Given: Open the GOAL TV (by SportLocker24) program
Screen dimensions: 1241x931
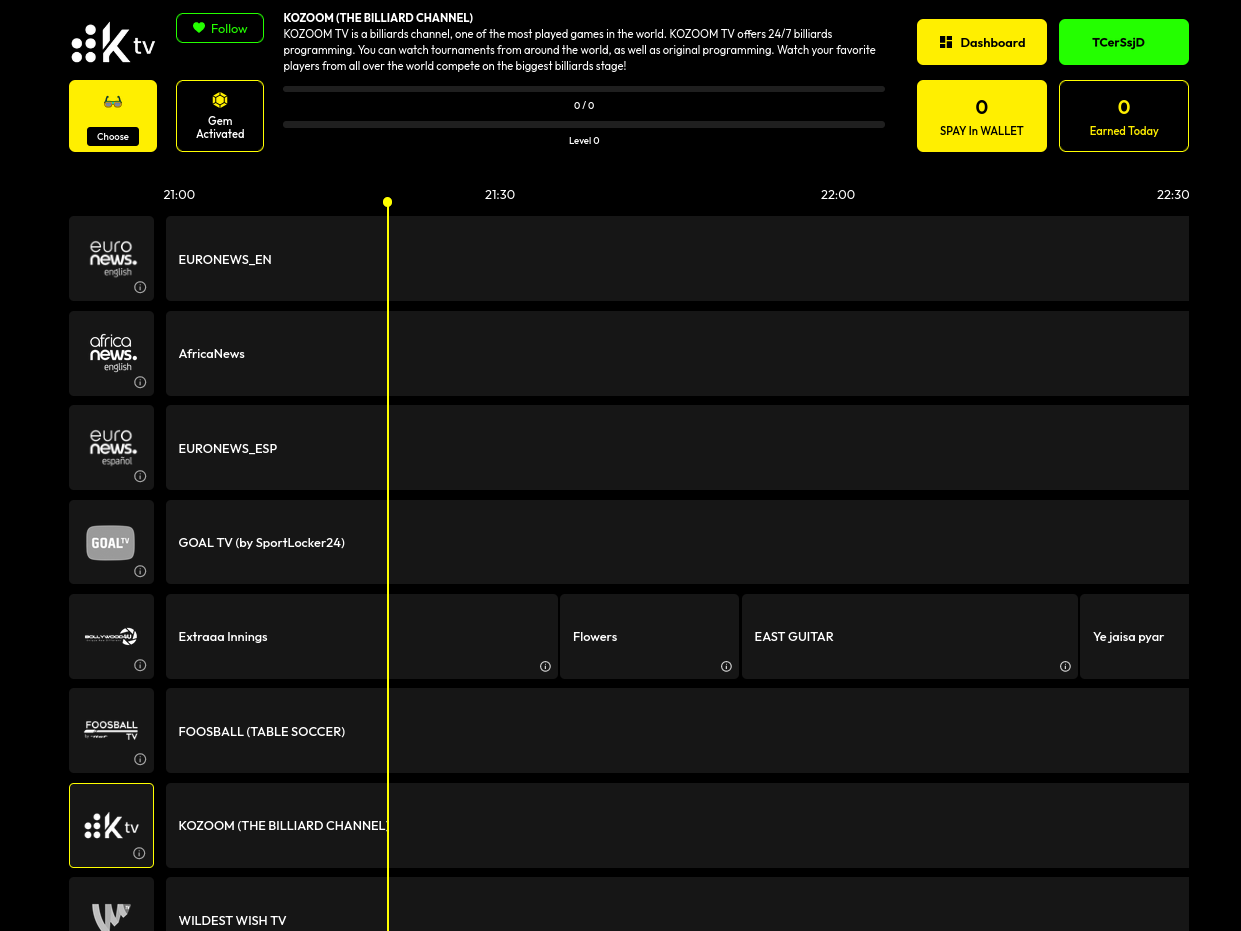Looking at the screenshot, I should point(677,542).
